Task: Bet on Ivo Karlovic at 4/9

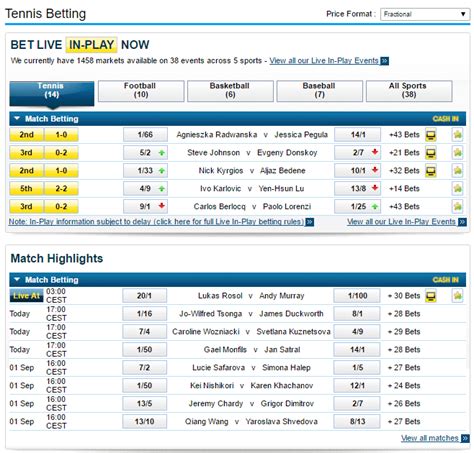Action: pyautogui.click(x=145, y=189)
